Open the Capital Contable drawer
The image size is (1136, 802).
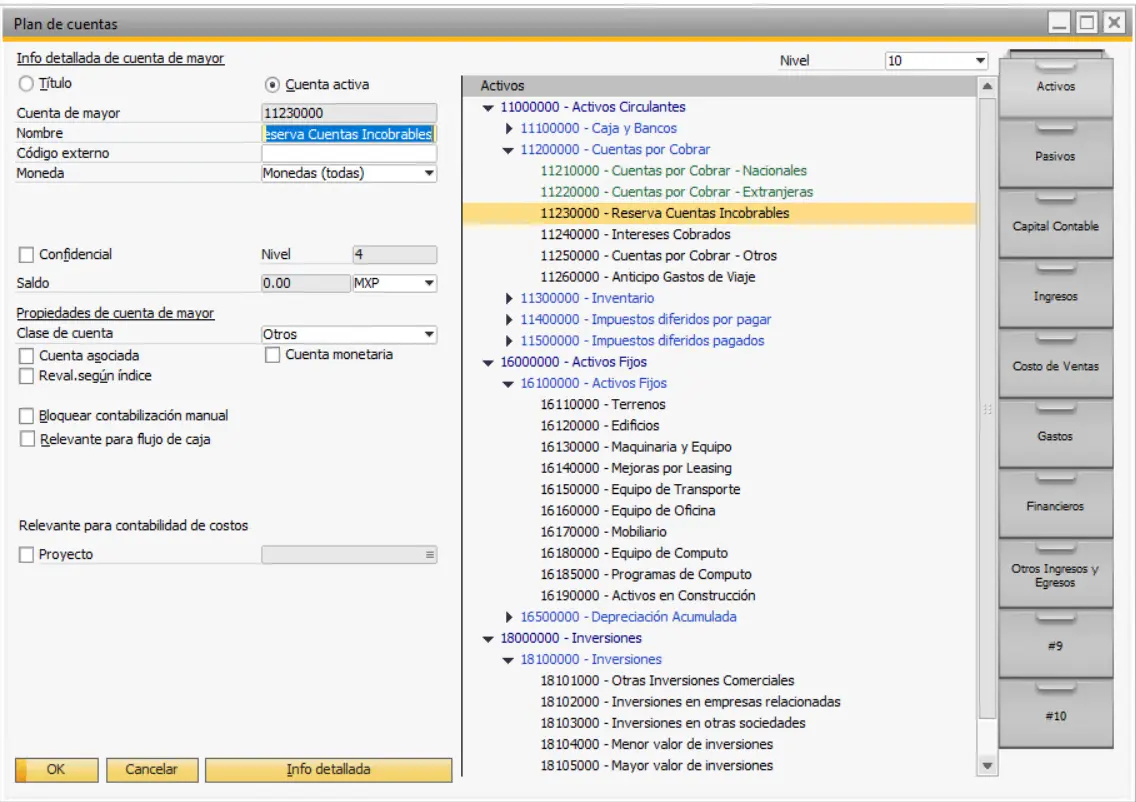[x=1057, y=224]
